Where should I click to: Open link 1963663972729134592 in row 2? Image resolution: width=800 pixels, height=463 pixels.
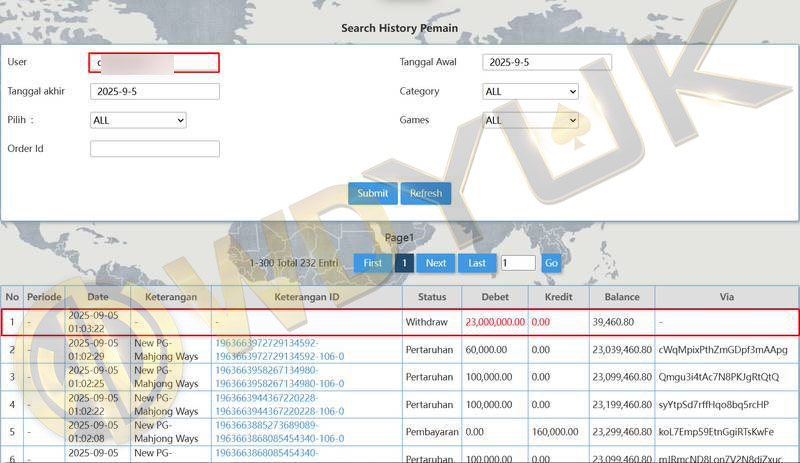click(280, 350)
